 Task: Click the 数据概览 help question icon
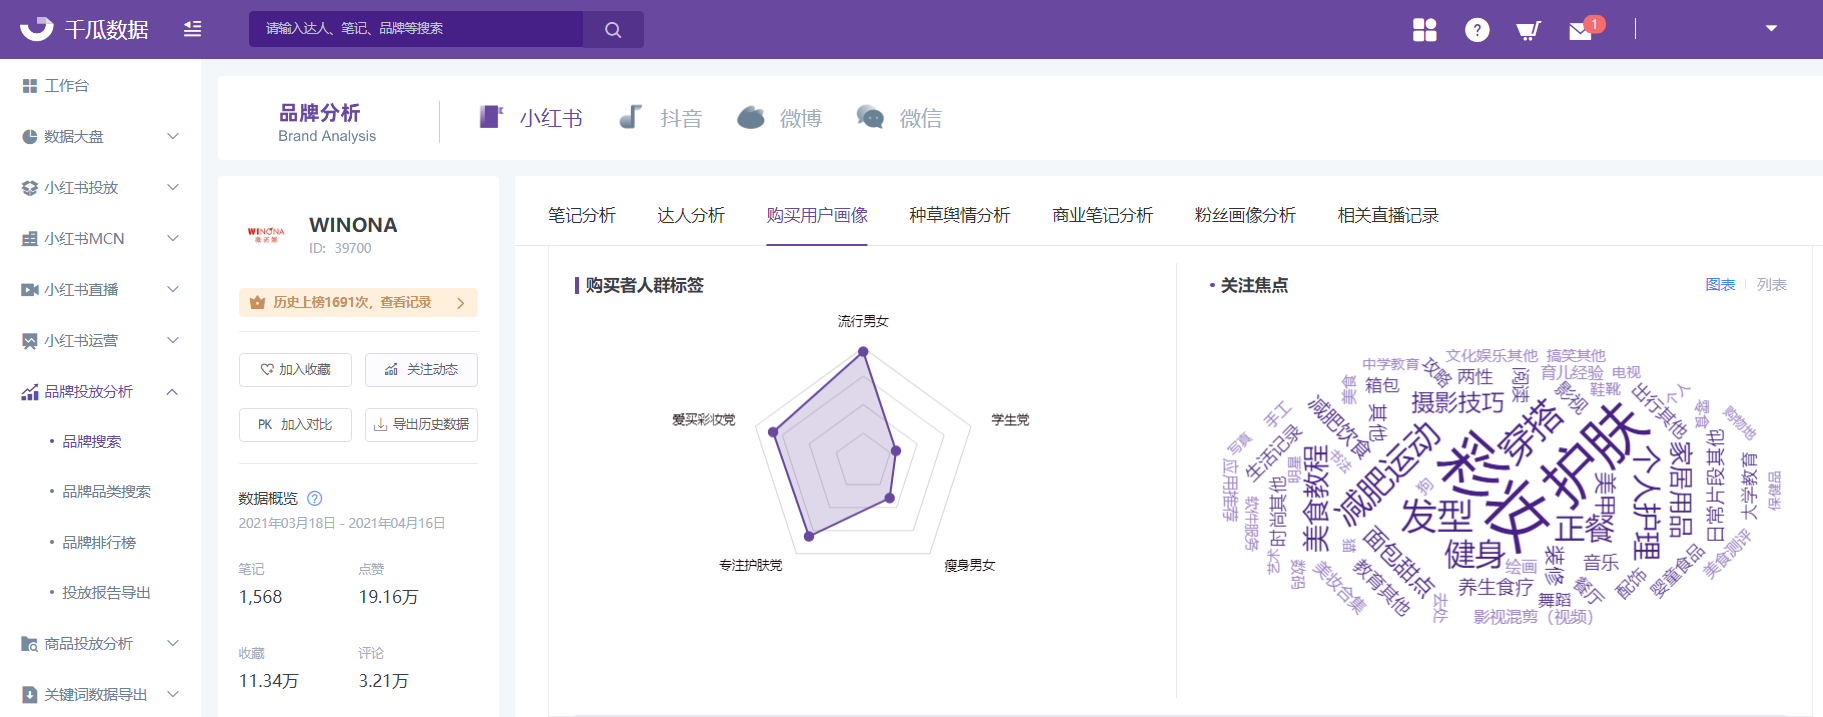coord(315,498)
